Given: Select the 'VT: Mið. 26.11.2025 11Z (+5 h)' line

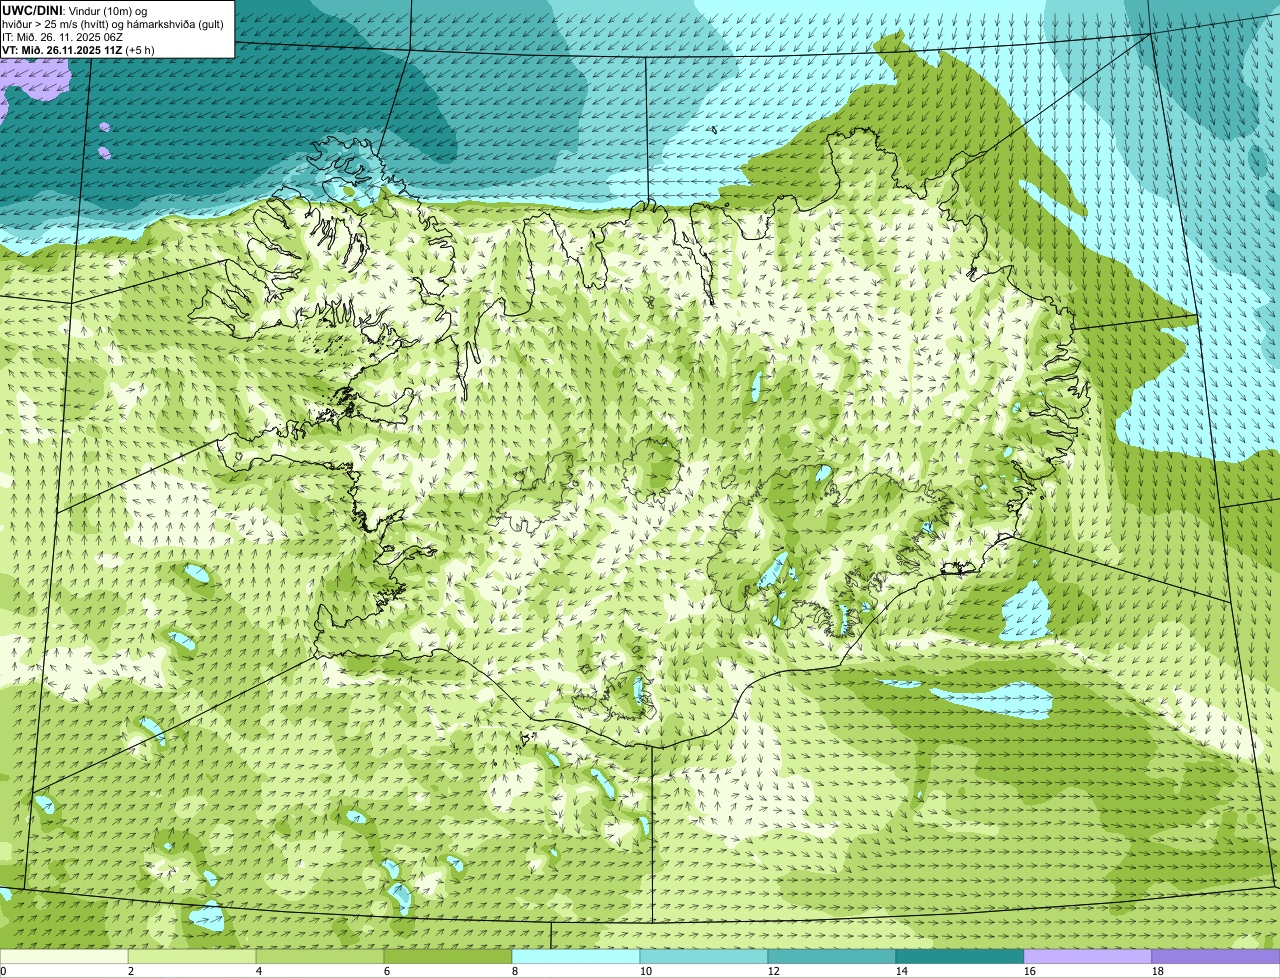Looking at the screenshot, I should point(79,50).
